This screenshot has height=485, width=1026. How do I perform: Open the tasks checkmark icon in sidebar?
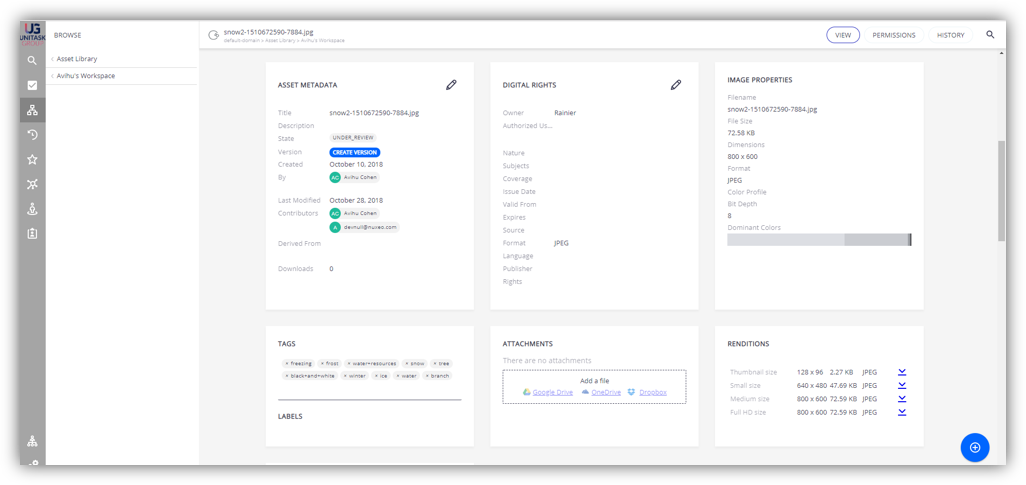[32, 85]
